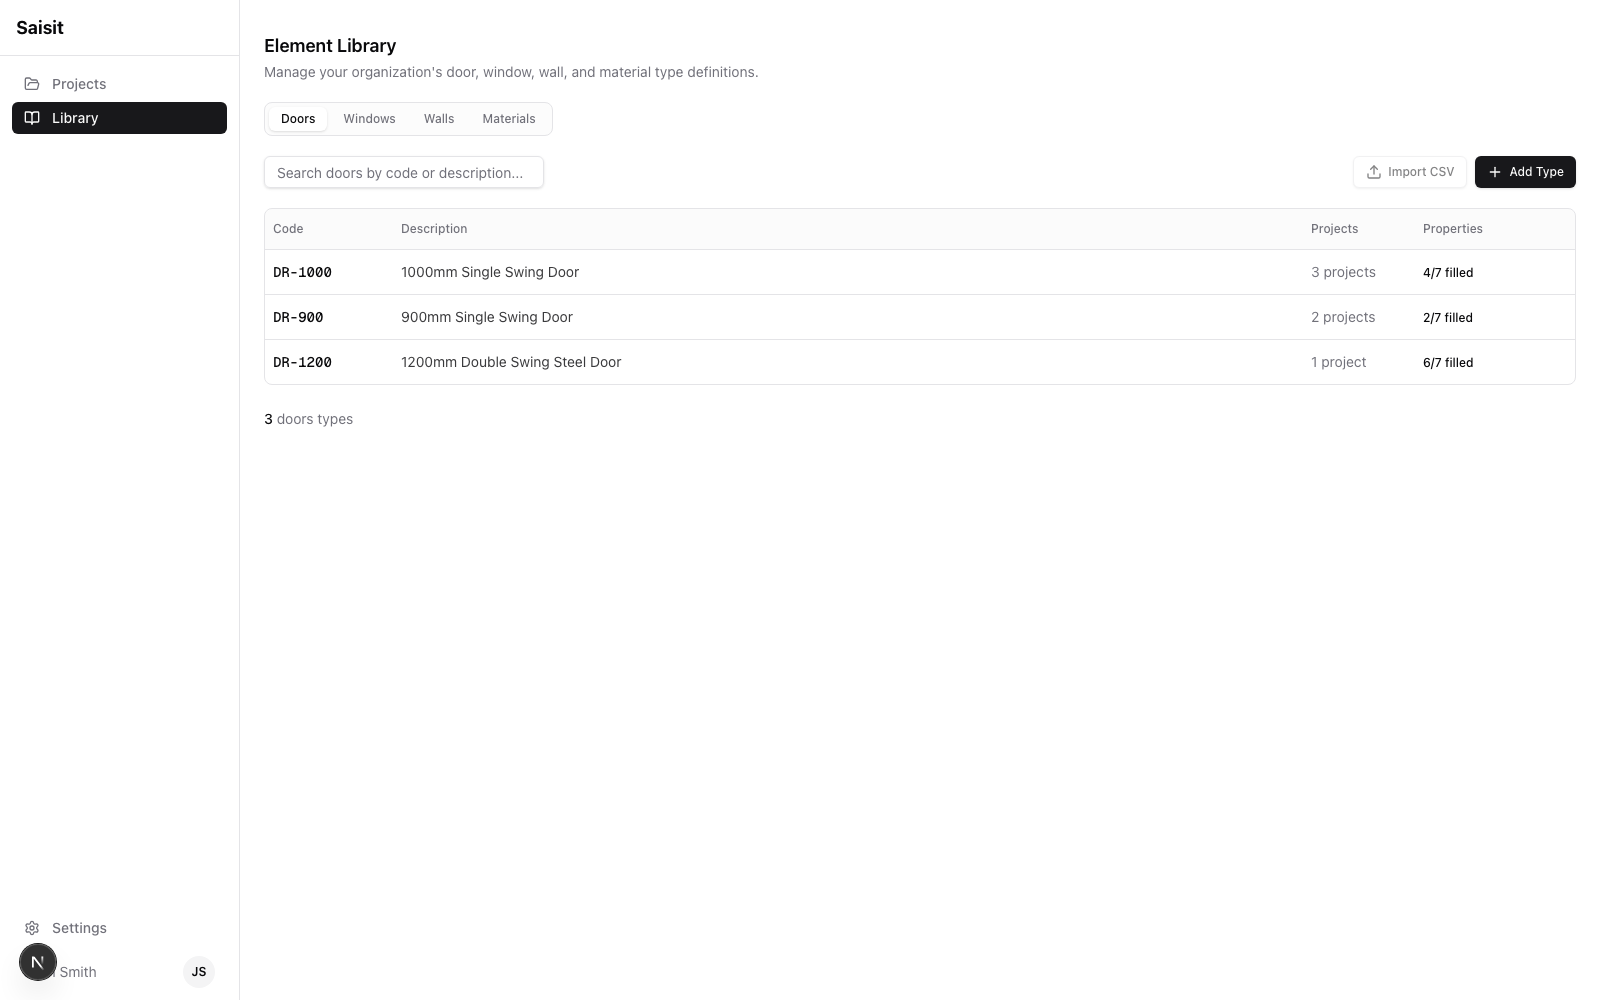The width and height of the screenshot is (1600, 1000).
Task: Click the Add Type button
Action: (1525, 172)
